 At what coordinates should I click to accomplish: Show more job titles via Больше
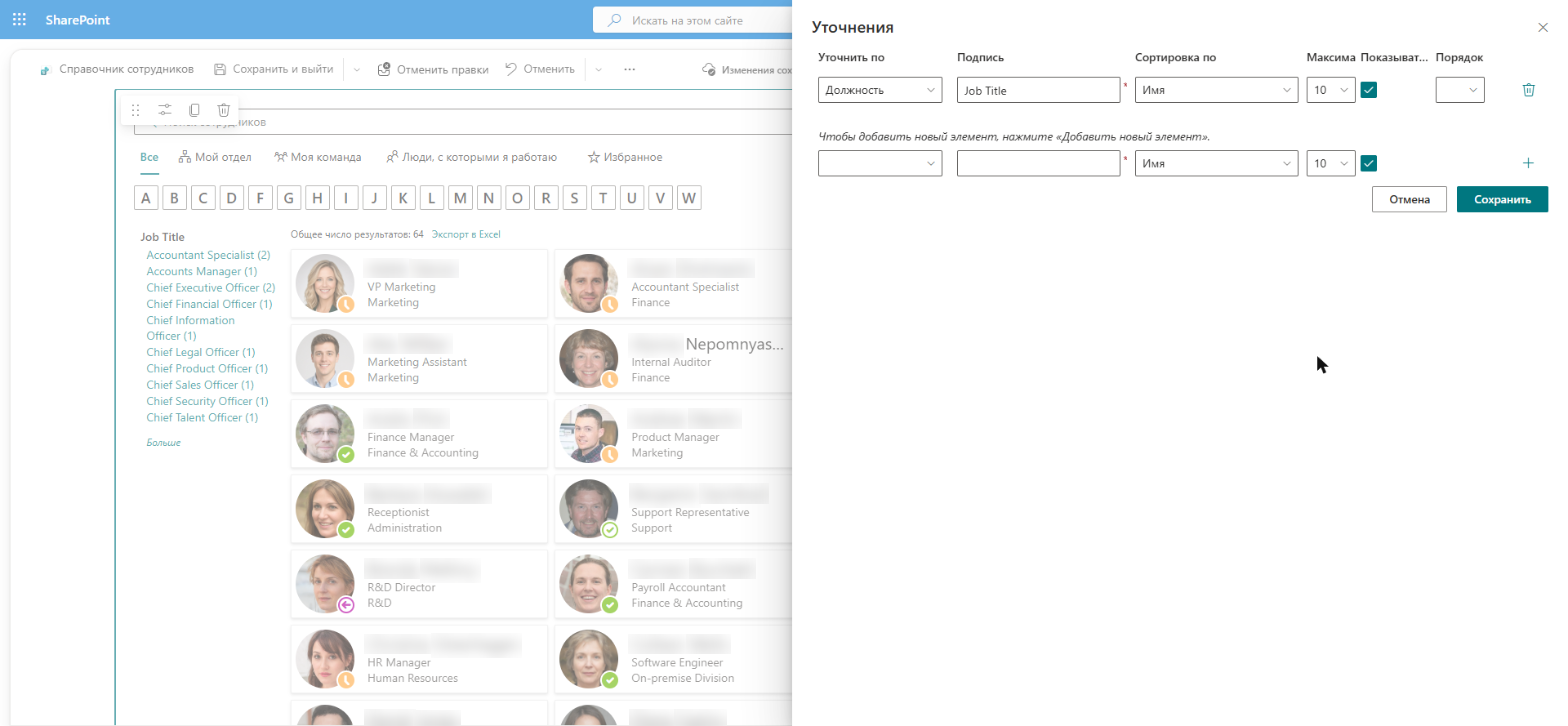tap(164, 442)
